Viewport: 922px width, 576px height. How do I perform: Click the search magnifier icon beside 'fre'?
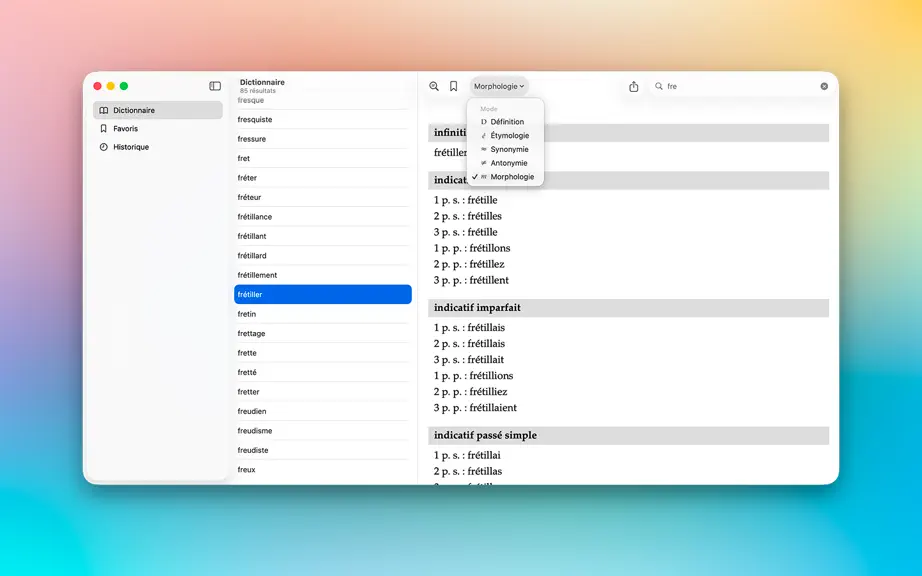click(x=659, y=86)
